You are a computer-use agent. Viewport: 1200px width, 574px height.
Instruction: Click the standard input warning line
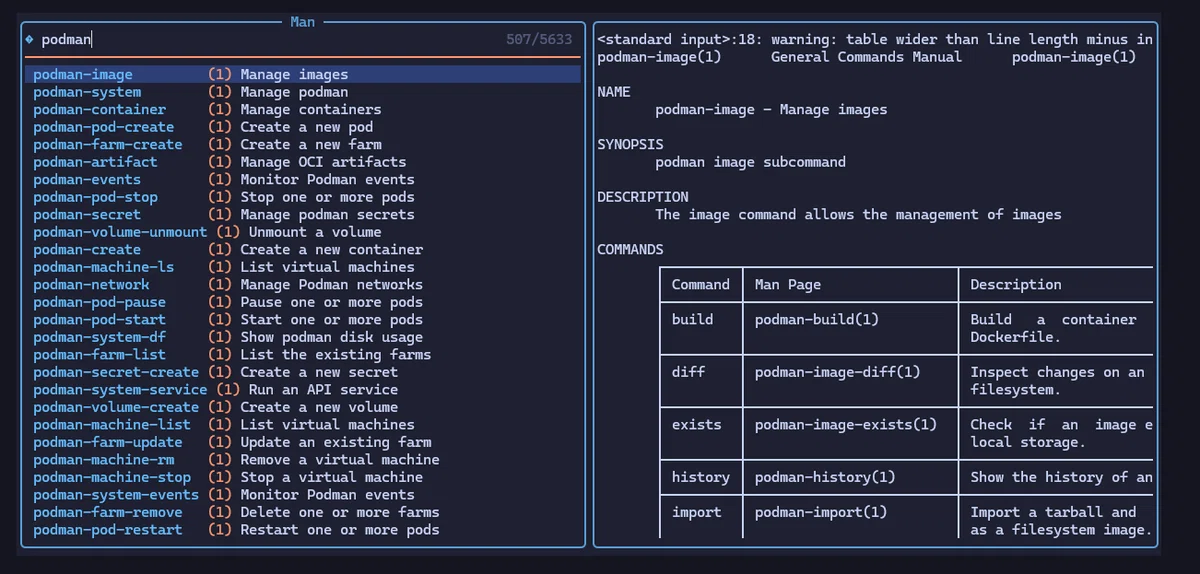tap(875, 40)
